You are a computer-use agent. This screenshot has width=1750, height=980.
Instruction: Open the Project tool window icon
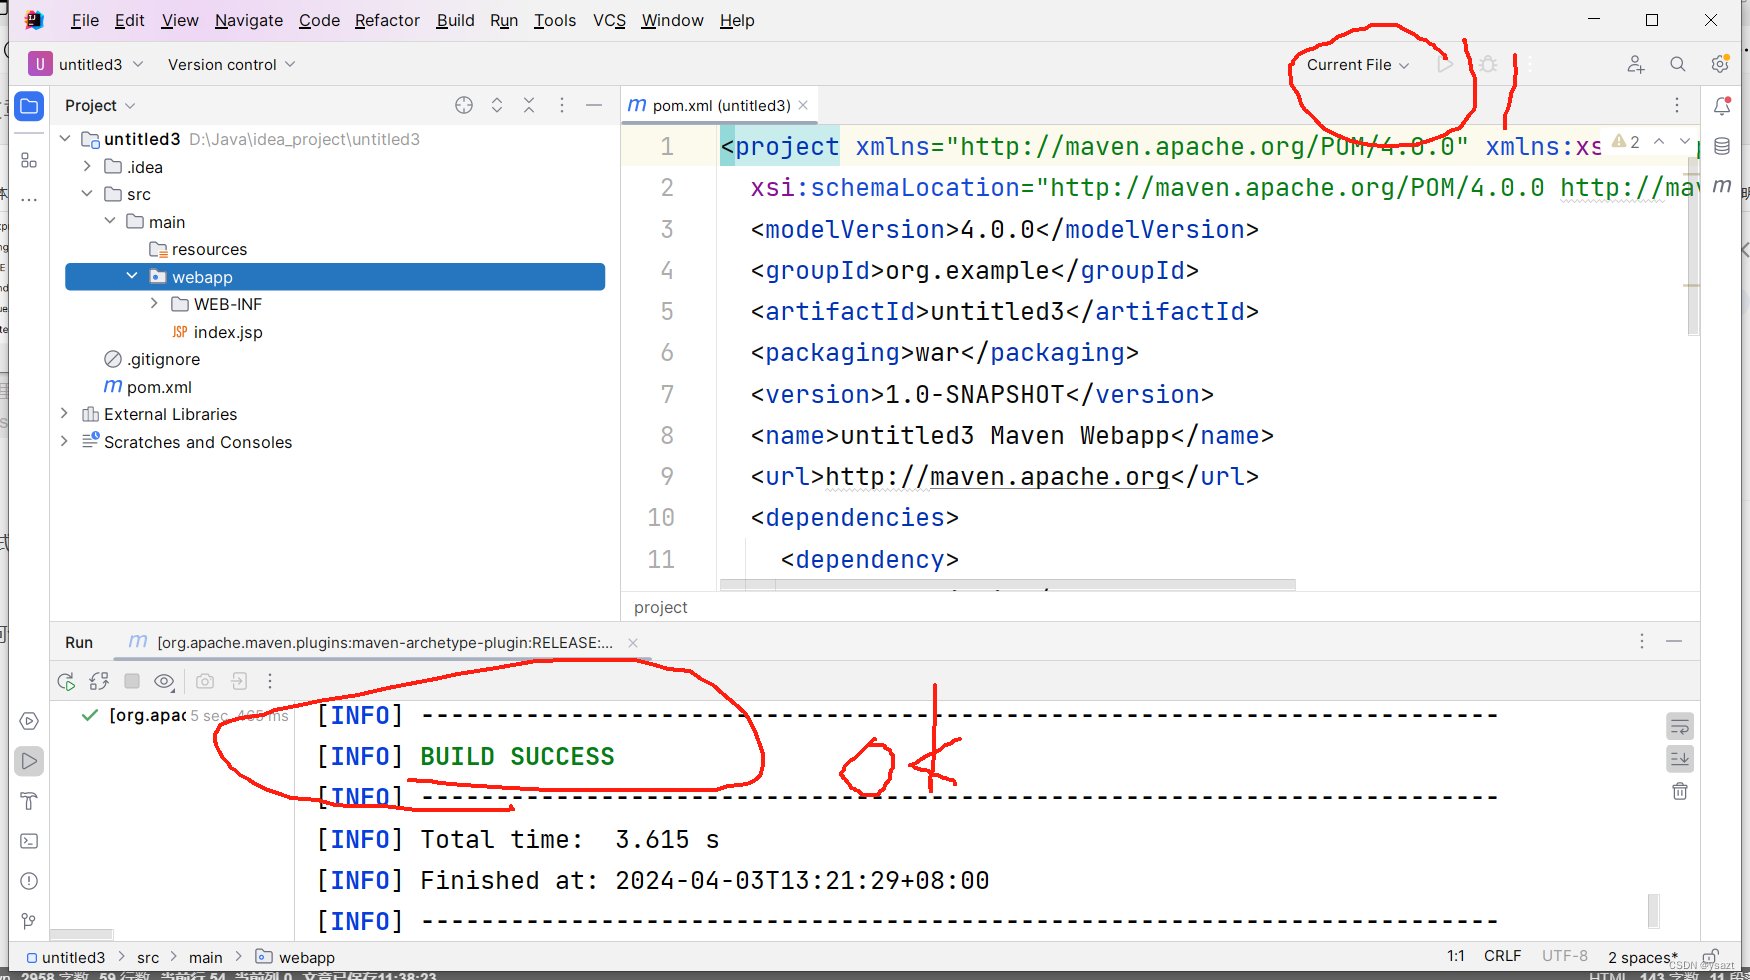click(x=29, y=105)
